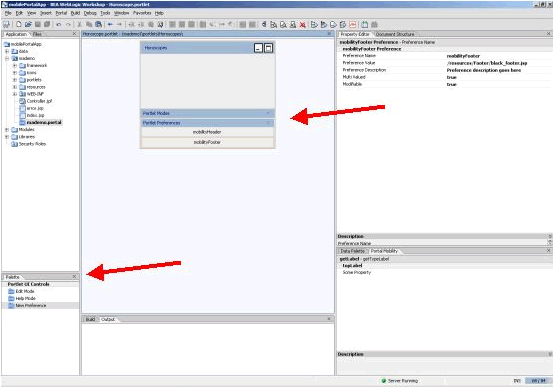Click the Paste clipboard toolbar icon
The image size is (553, 388).
99,24
